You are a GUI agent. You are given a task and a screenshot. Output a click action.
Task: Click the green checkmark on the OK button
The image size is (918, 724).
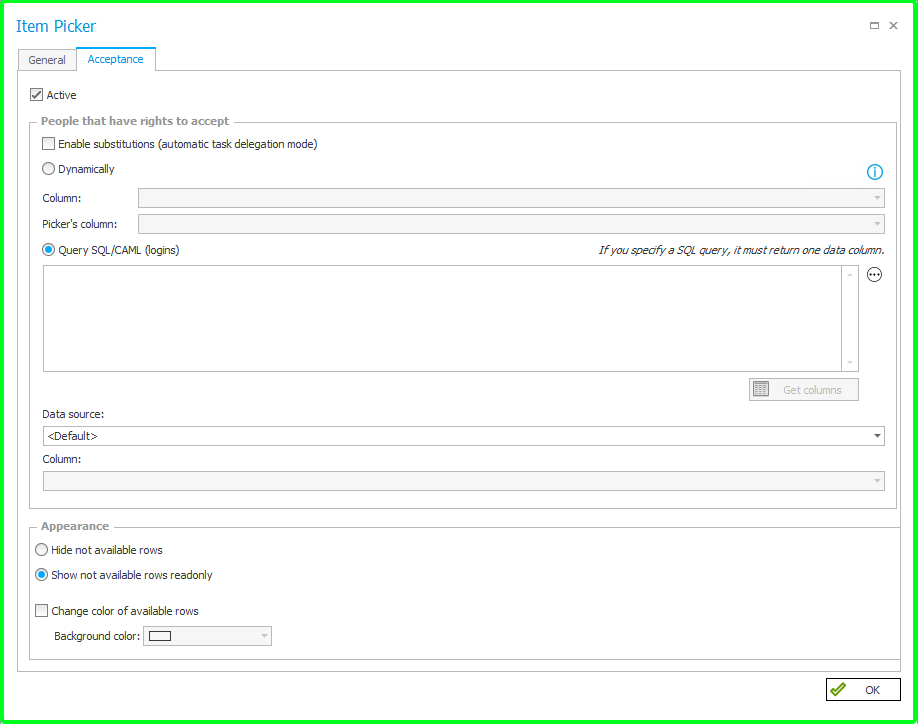click(838, 689)
